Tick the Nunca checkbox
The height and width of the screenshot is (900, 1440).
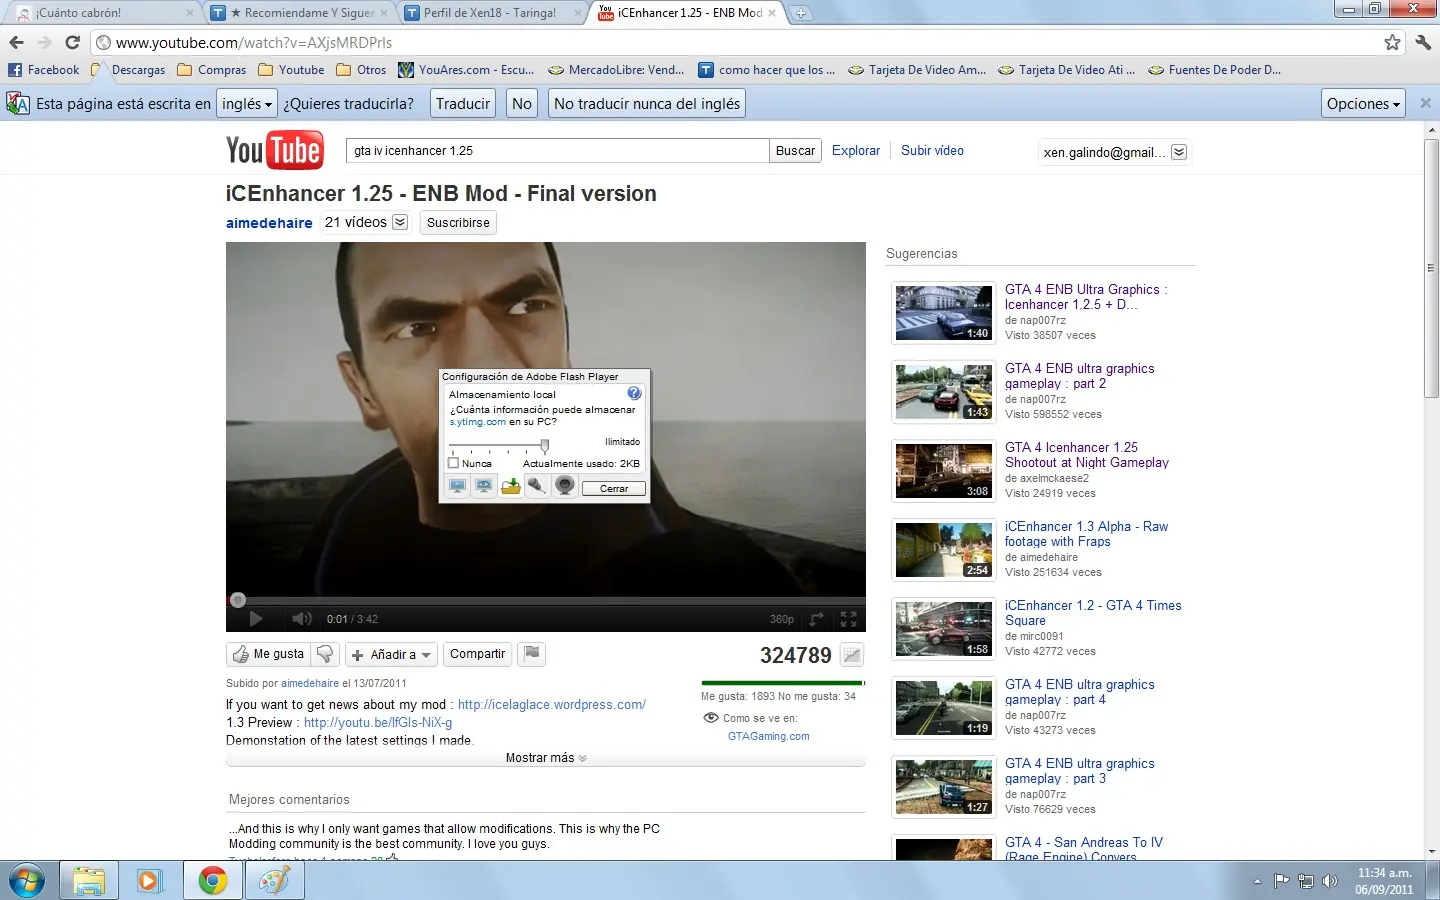click(453, 463)
